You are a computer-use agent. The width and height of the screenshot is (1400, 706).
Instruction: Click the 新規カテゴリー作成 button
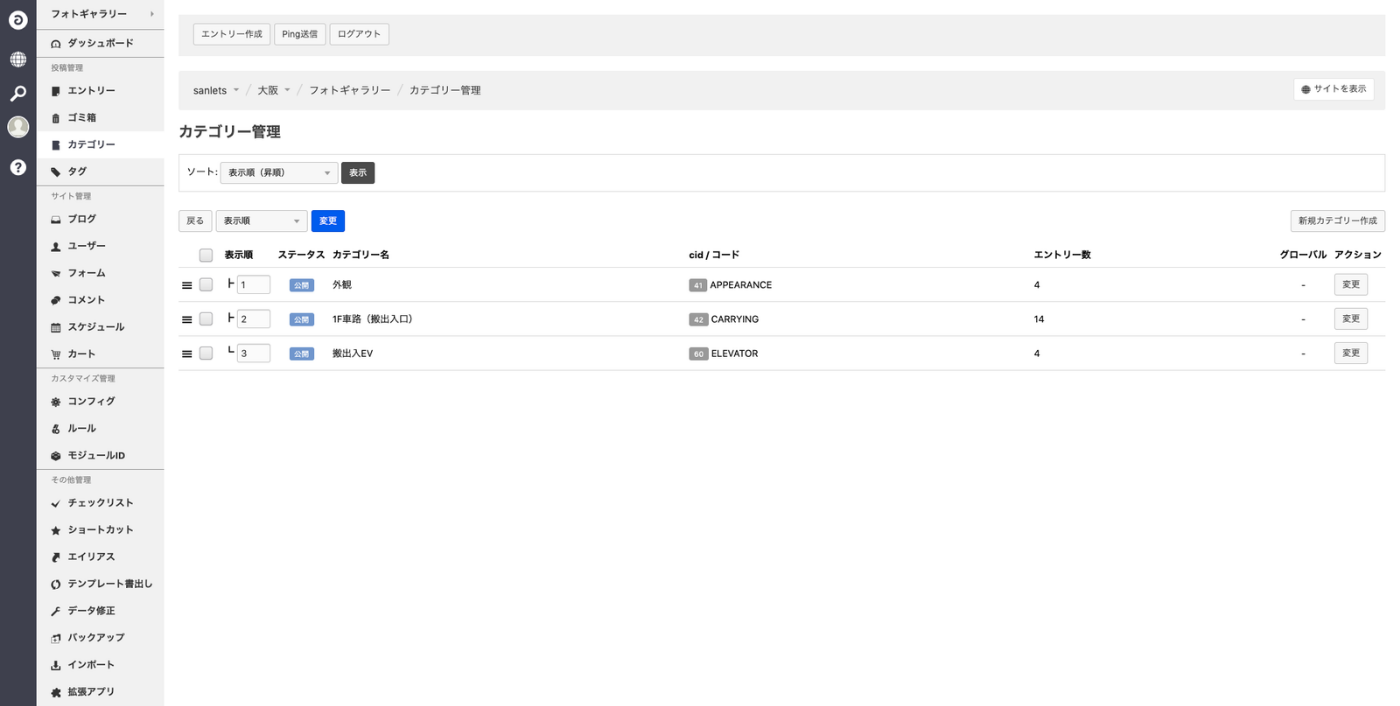[1337, 221]
